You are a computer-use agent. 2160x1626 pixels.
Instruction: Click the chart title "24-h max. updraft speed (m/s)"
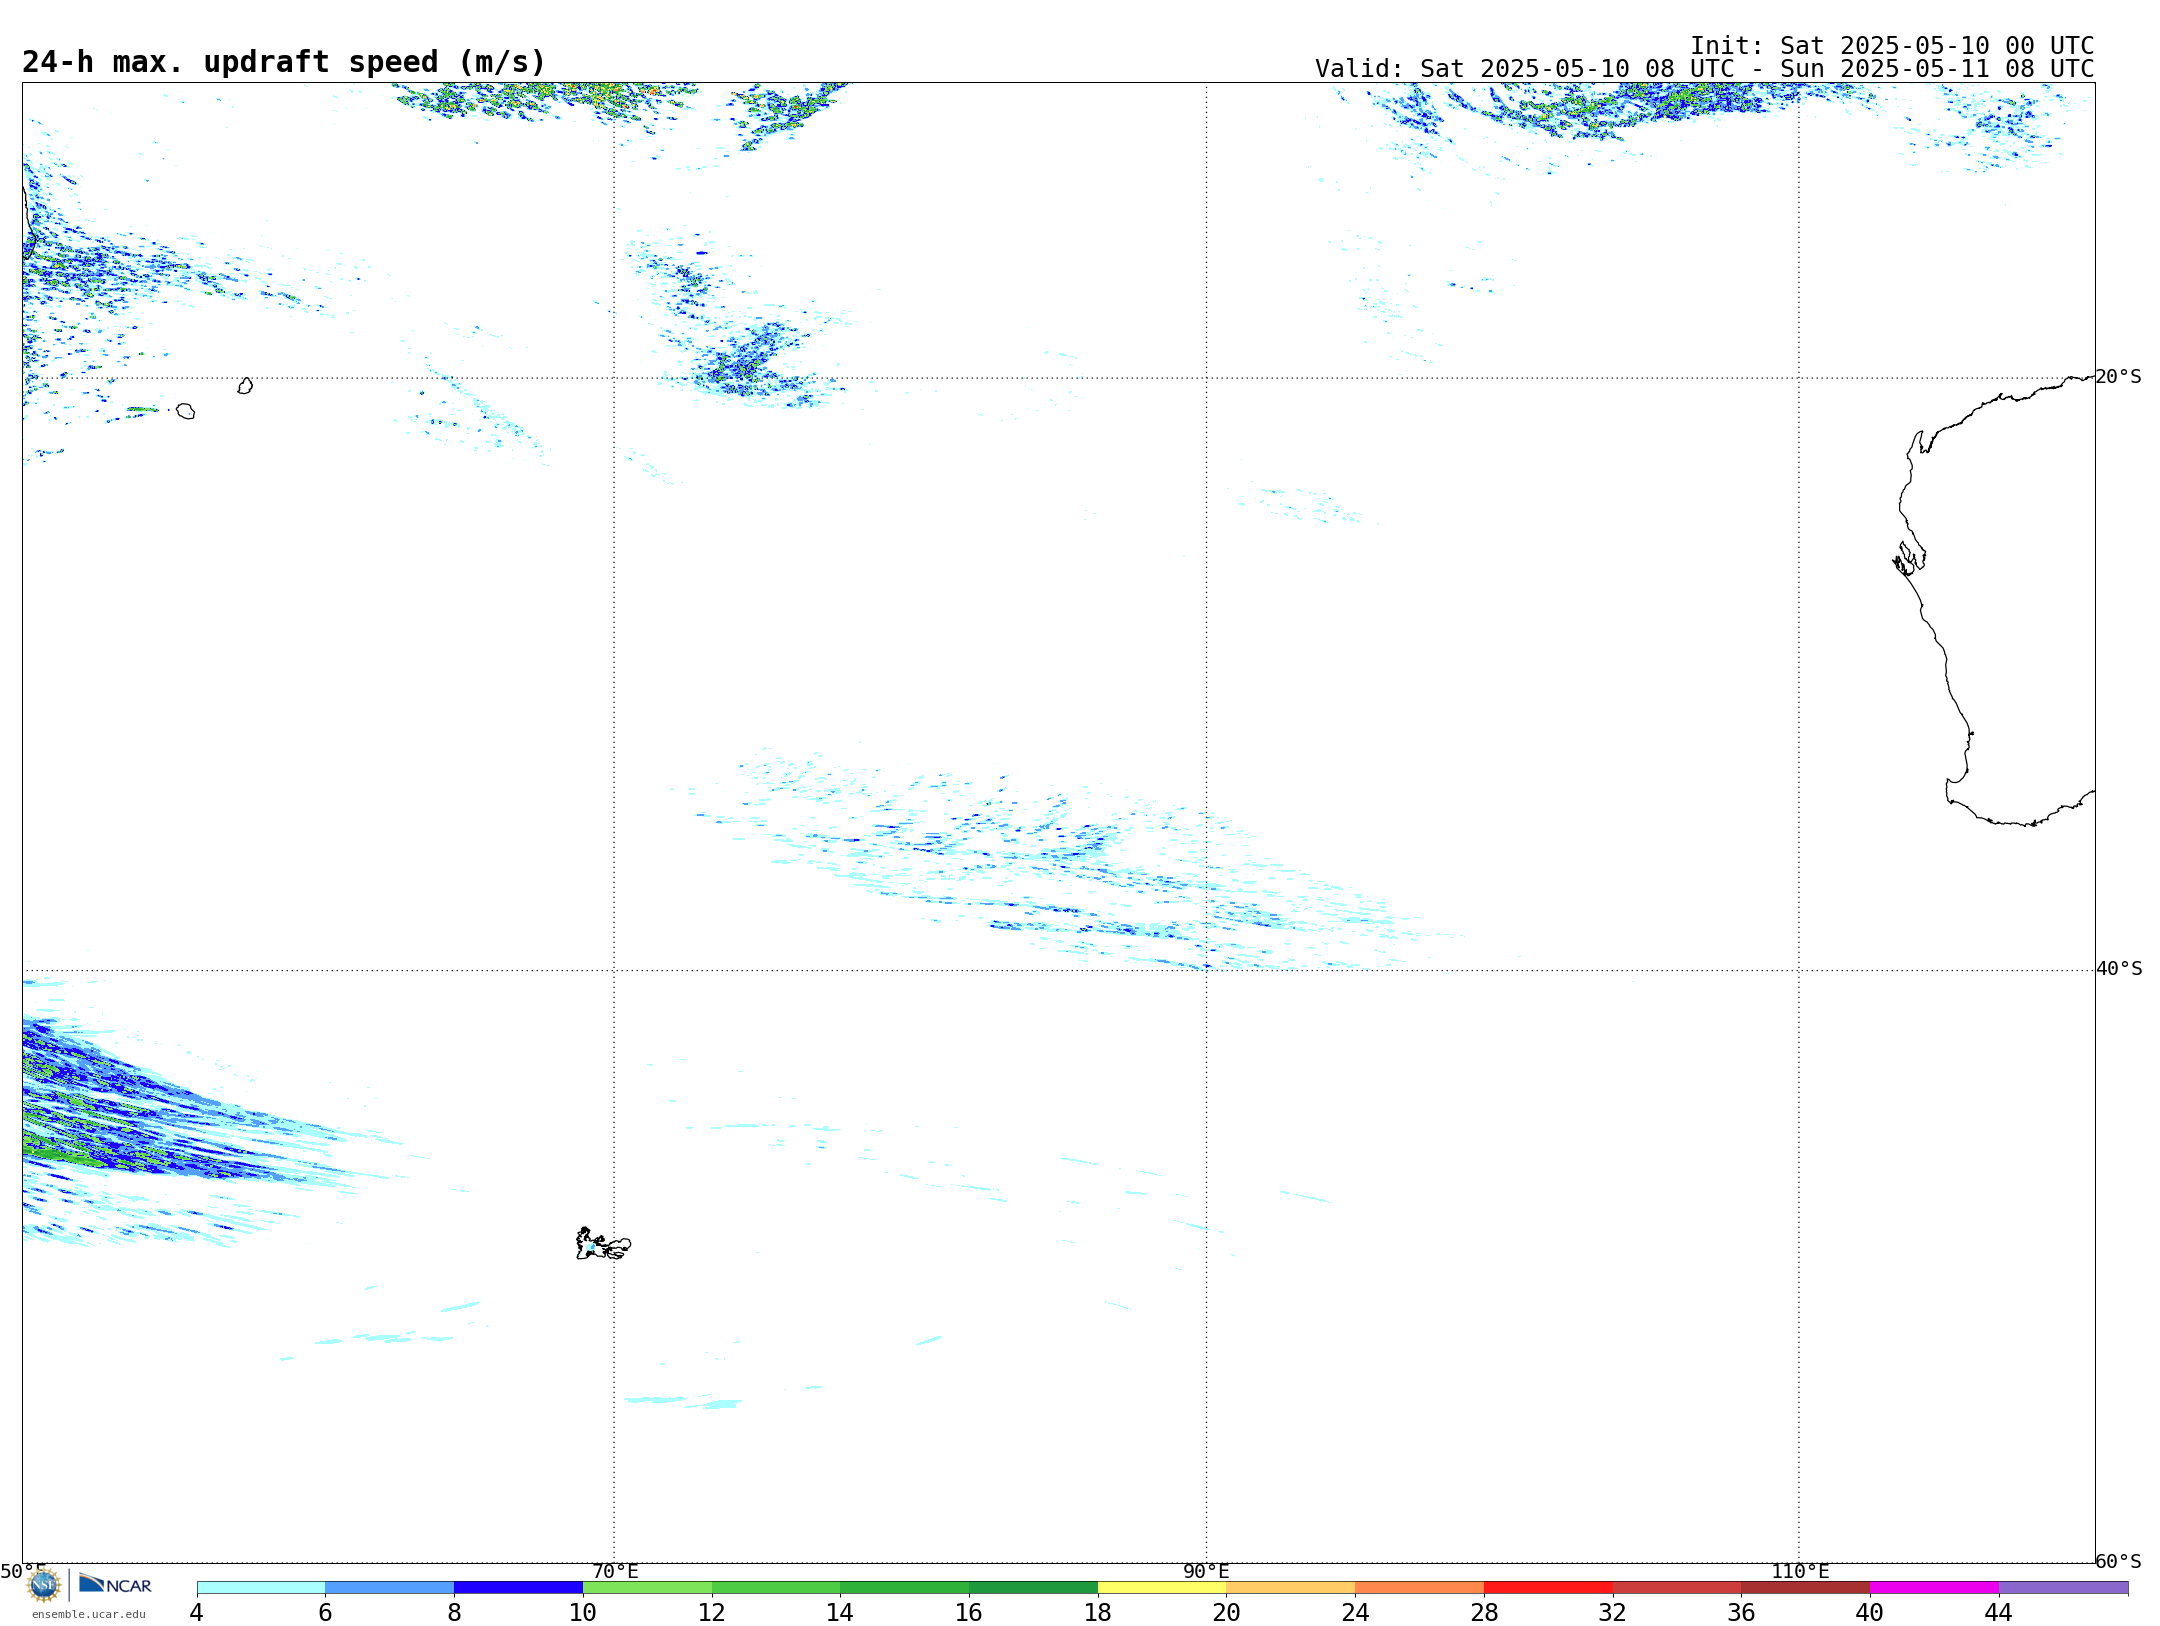click(x=284, y=62)
